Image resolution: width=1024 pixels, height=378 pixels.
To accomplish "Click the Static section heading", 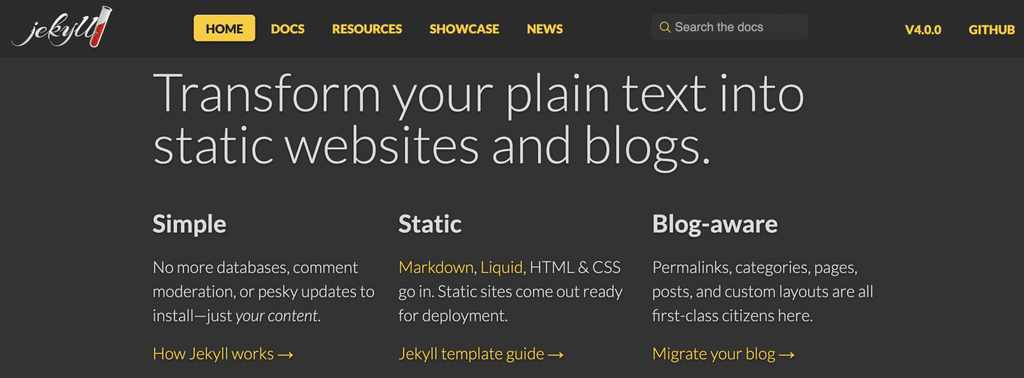I will click(430, 224).
